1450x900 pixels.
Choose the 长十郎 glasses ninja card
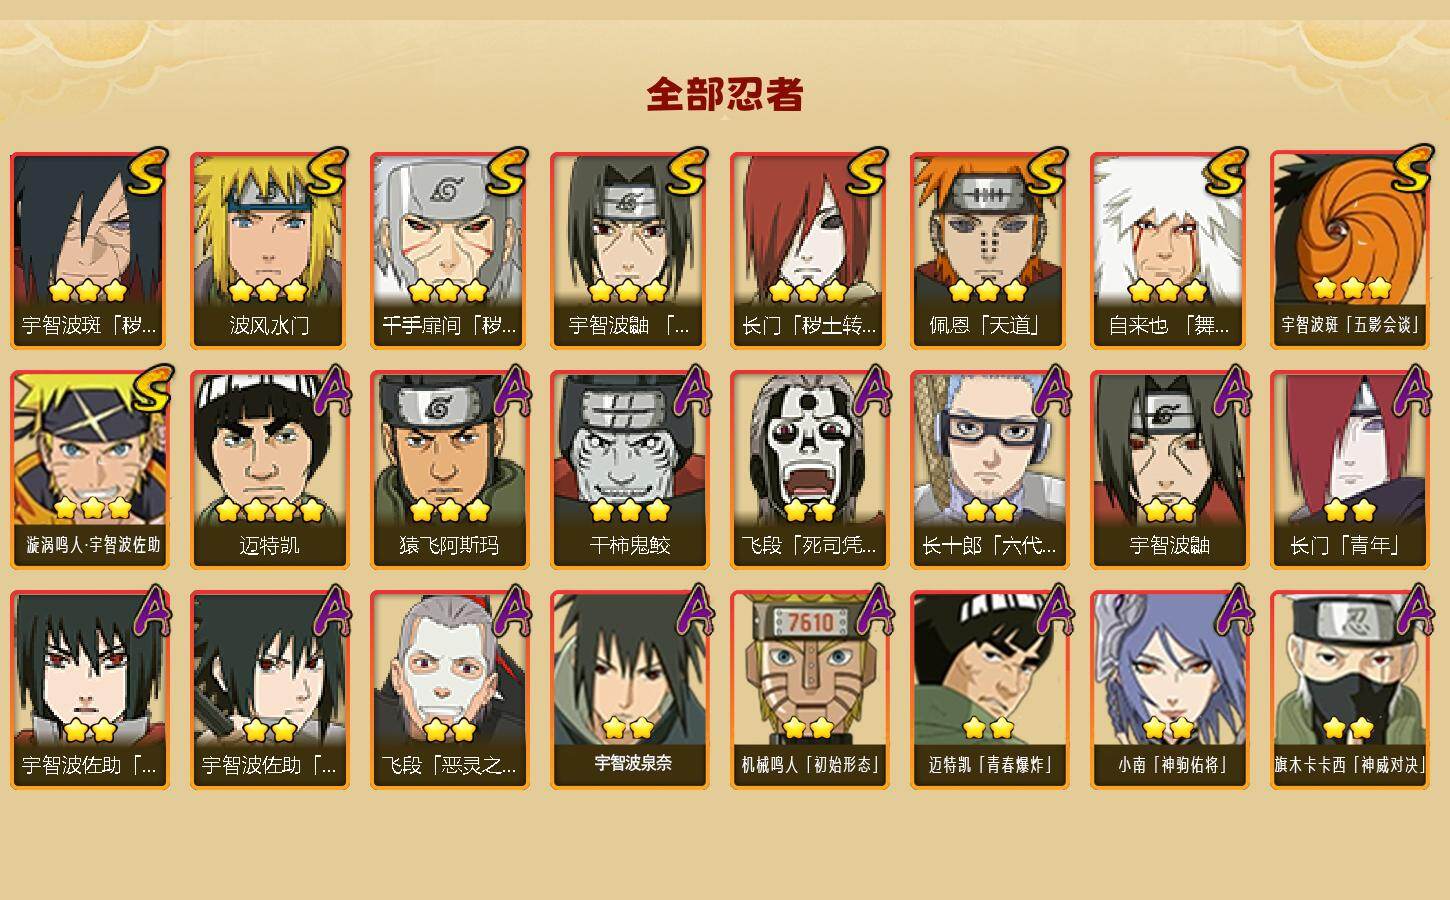[989, 470]
